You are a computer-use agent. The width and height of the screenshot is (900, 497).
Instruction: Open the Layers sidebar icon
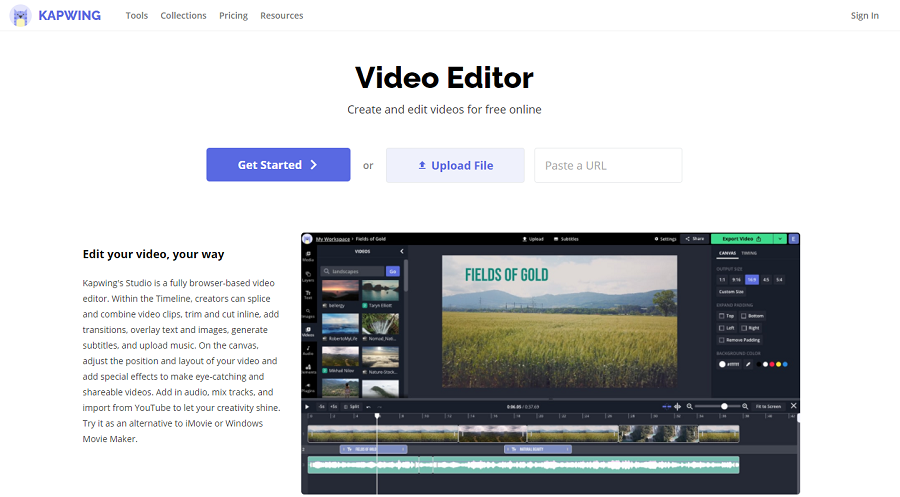click(308, 276)
